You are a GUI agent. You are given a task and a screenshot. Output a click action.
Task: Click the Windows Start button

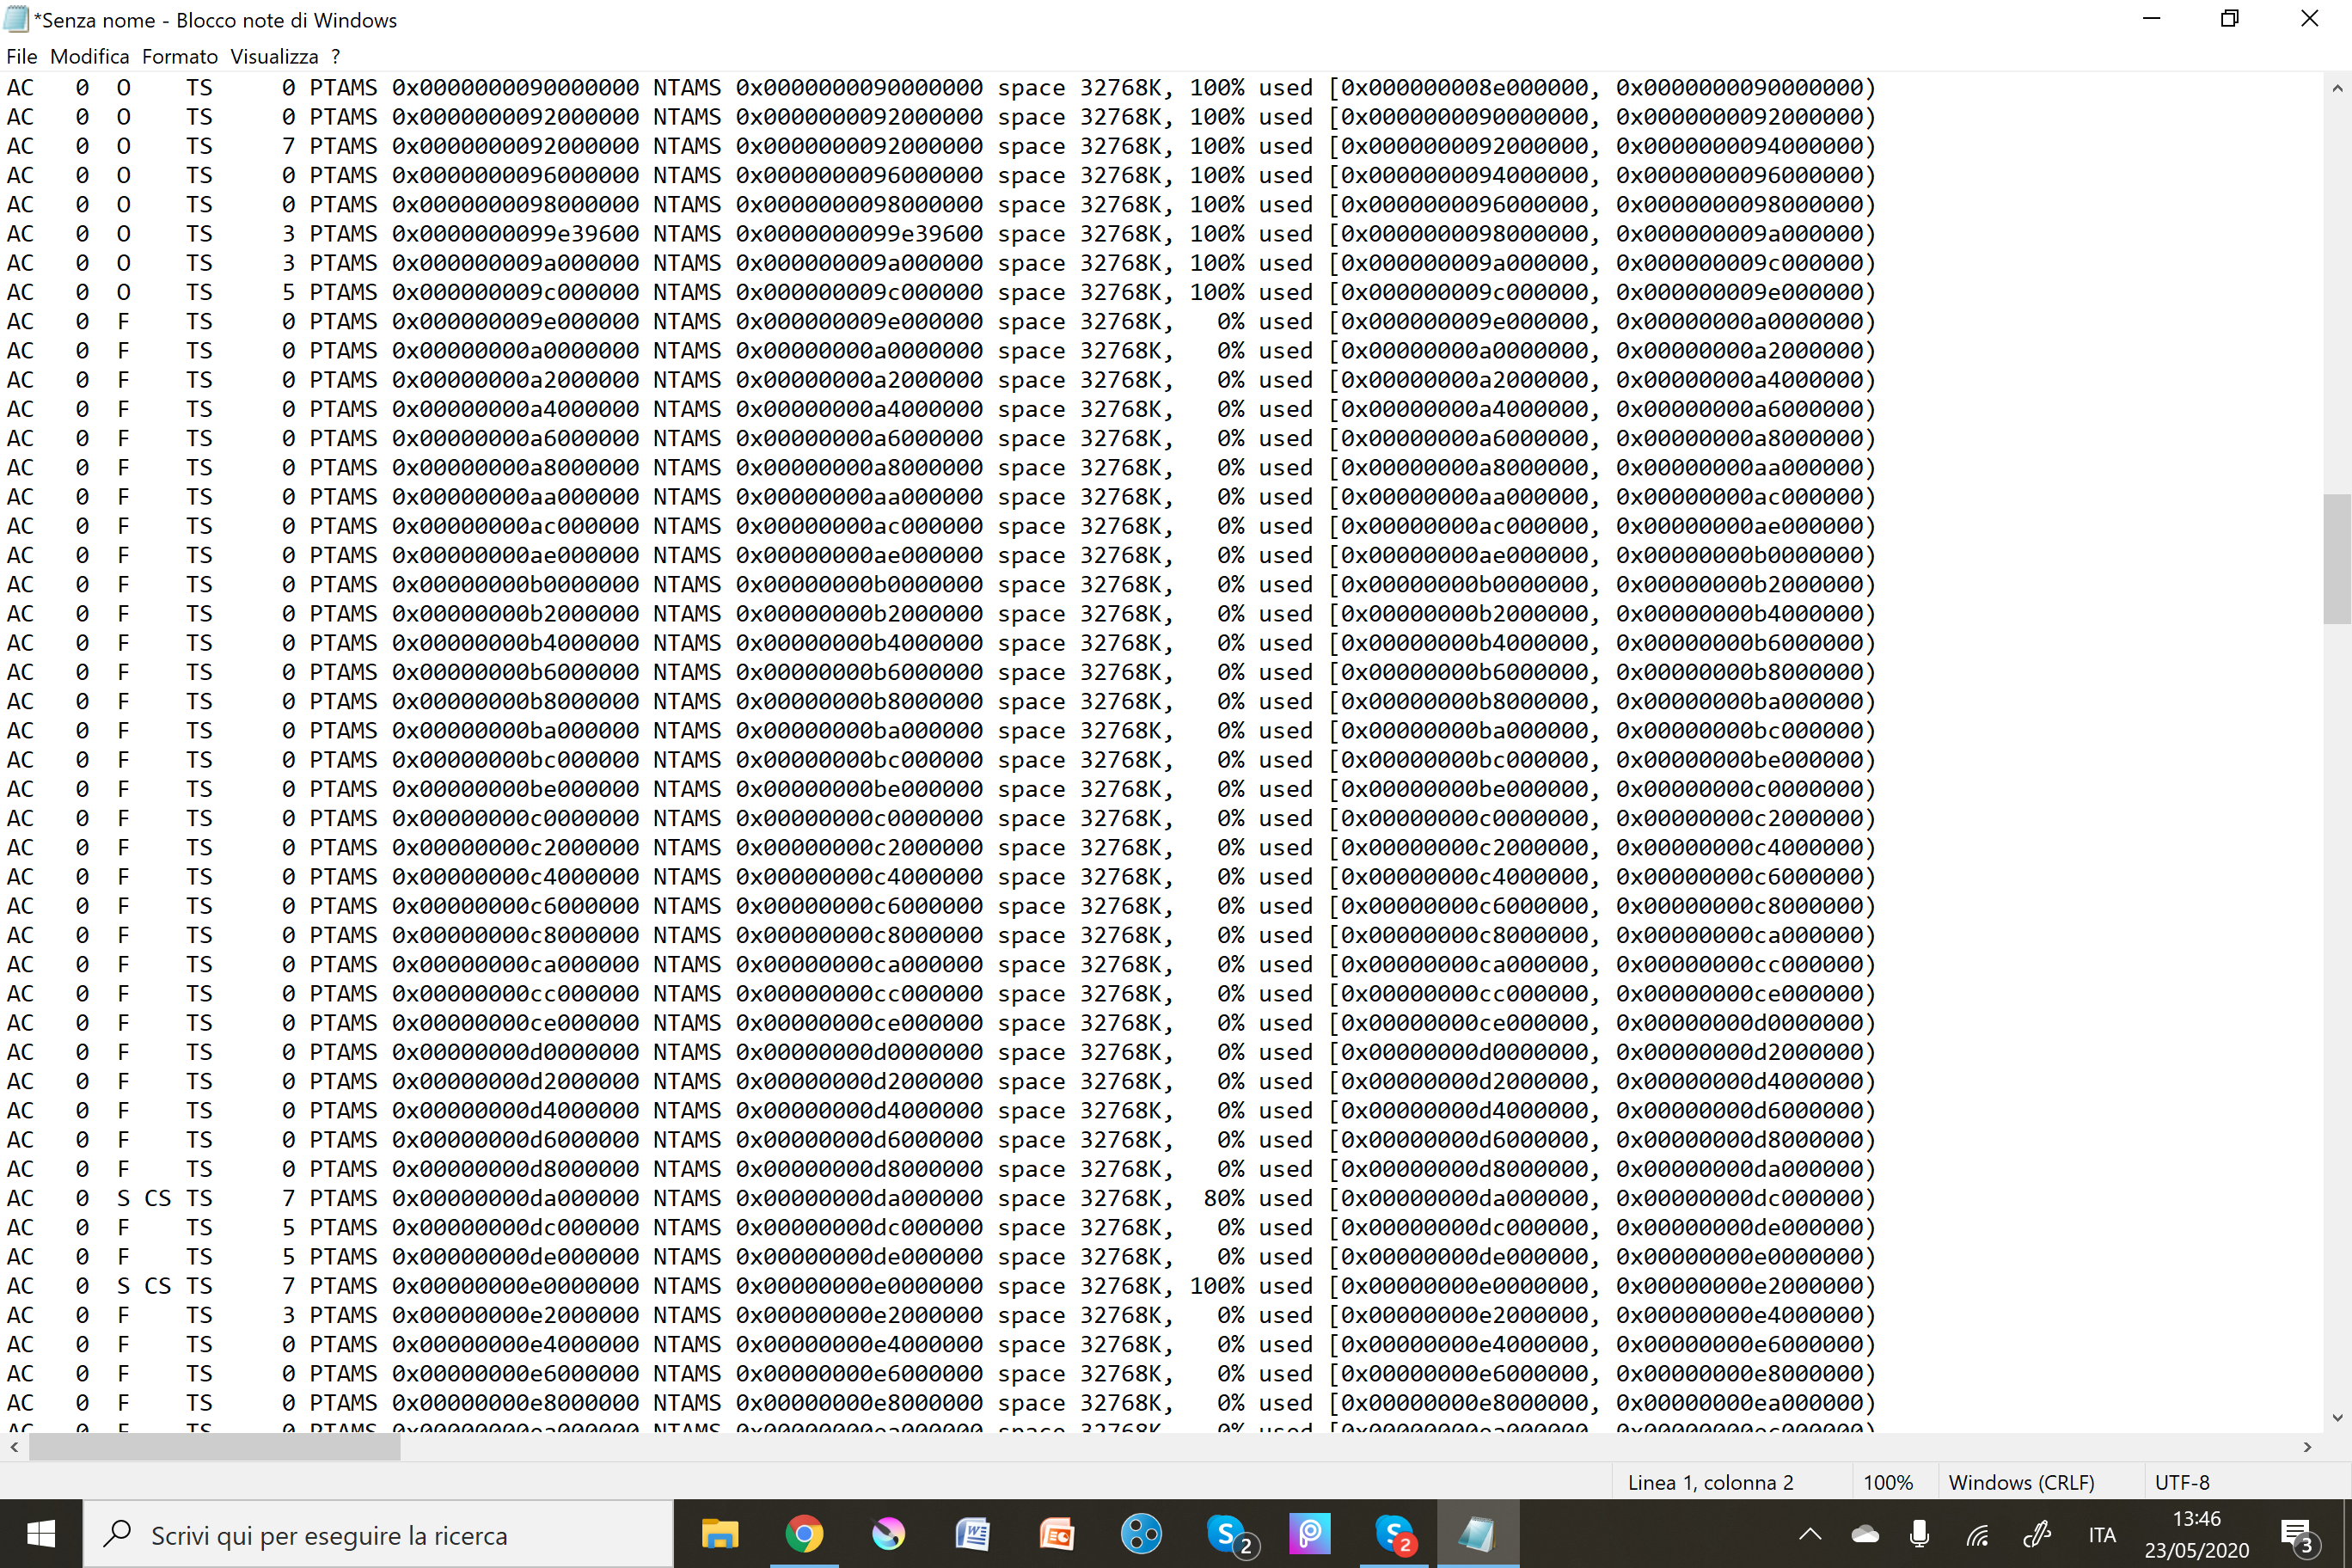click(41, 1534)
